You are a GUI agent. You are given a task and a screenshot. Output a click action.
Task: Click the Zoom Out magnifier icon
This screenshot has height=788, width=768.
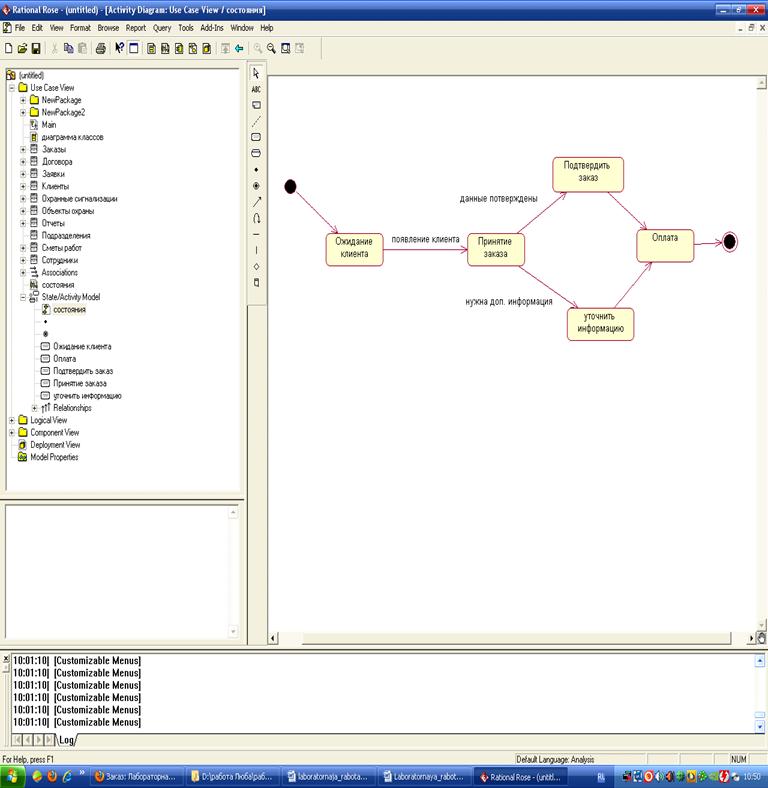pos(271,48)
